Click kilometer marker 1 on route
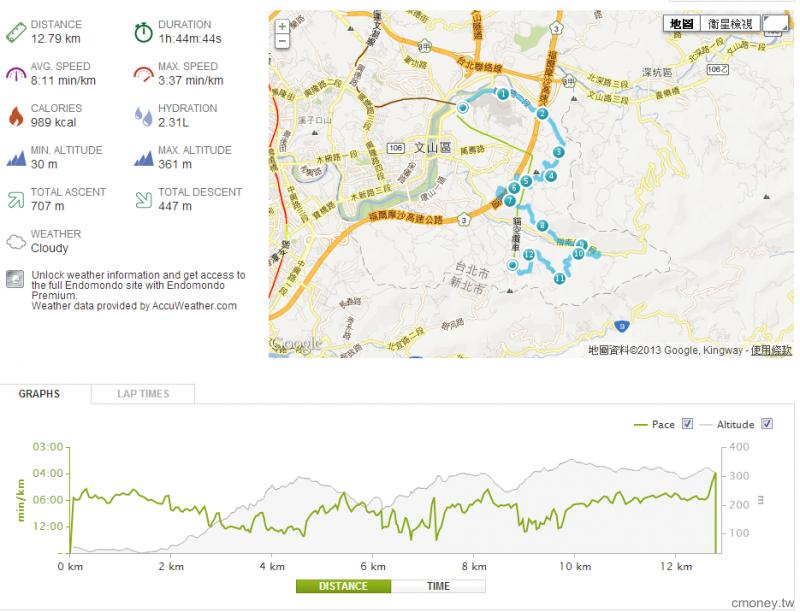The height and width of the screenshot is (612, 800). point(502,94)
